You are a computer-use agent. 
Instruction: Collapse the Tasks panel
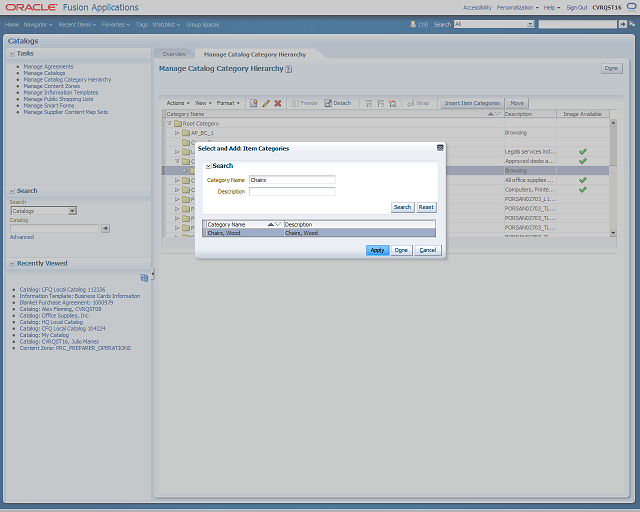pyautogui.click(x=12, y=53)
